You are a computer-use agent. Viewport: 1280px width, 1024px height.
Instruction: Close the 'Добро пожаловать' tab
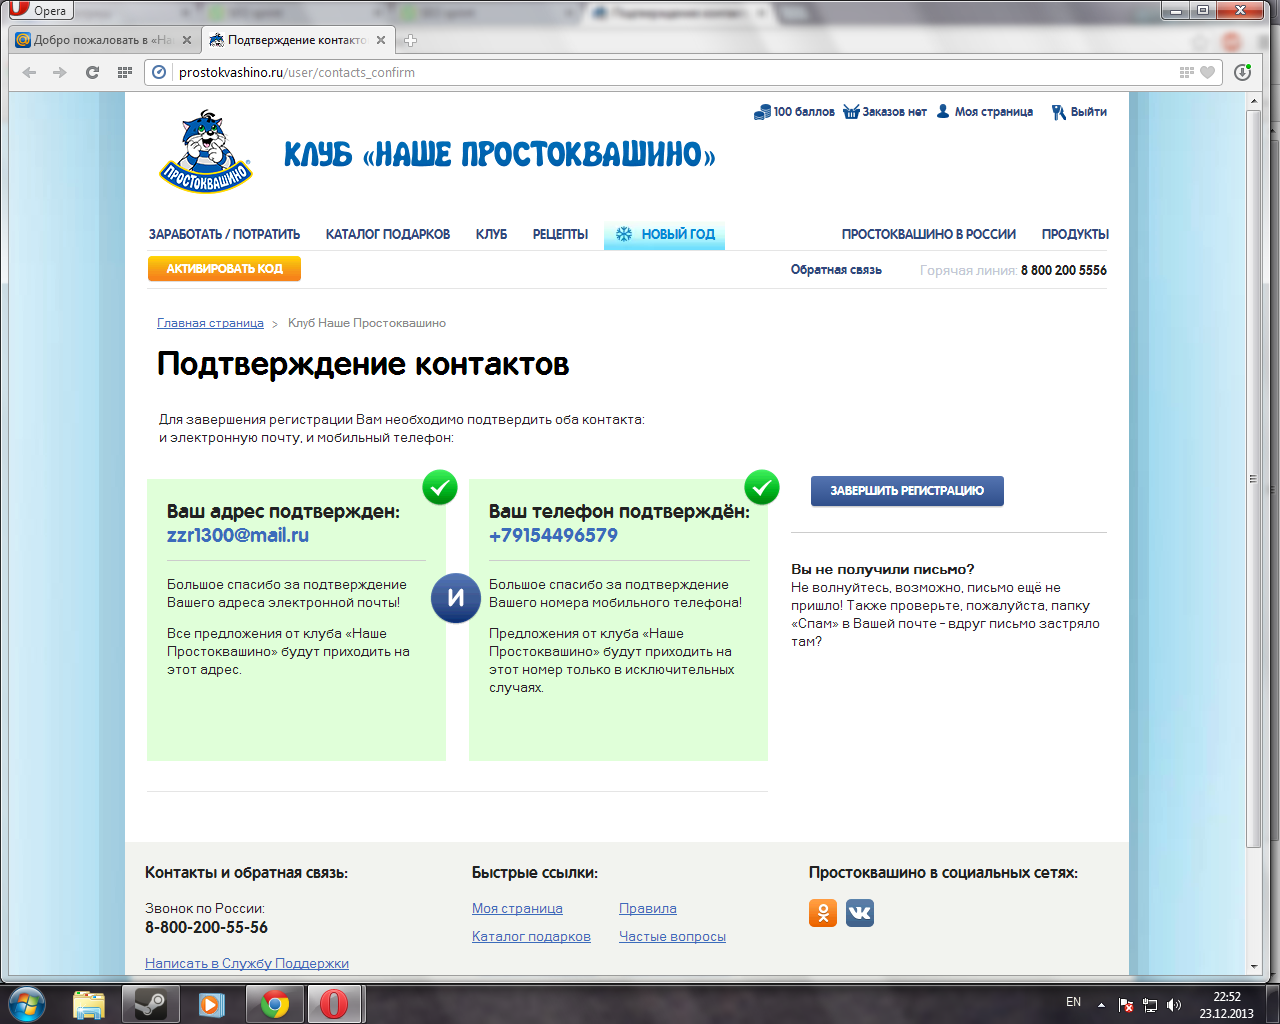coord(187,40)
